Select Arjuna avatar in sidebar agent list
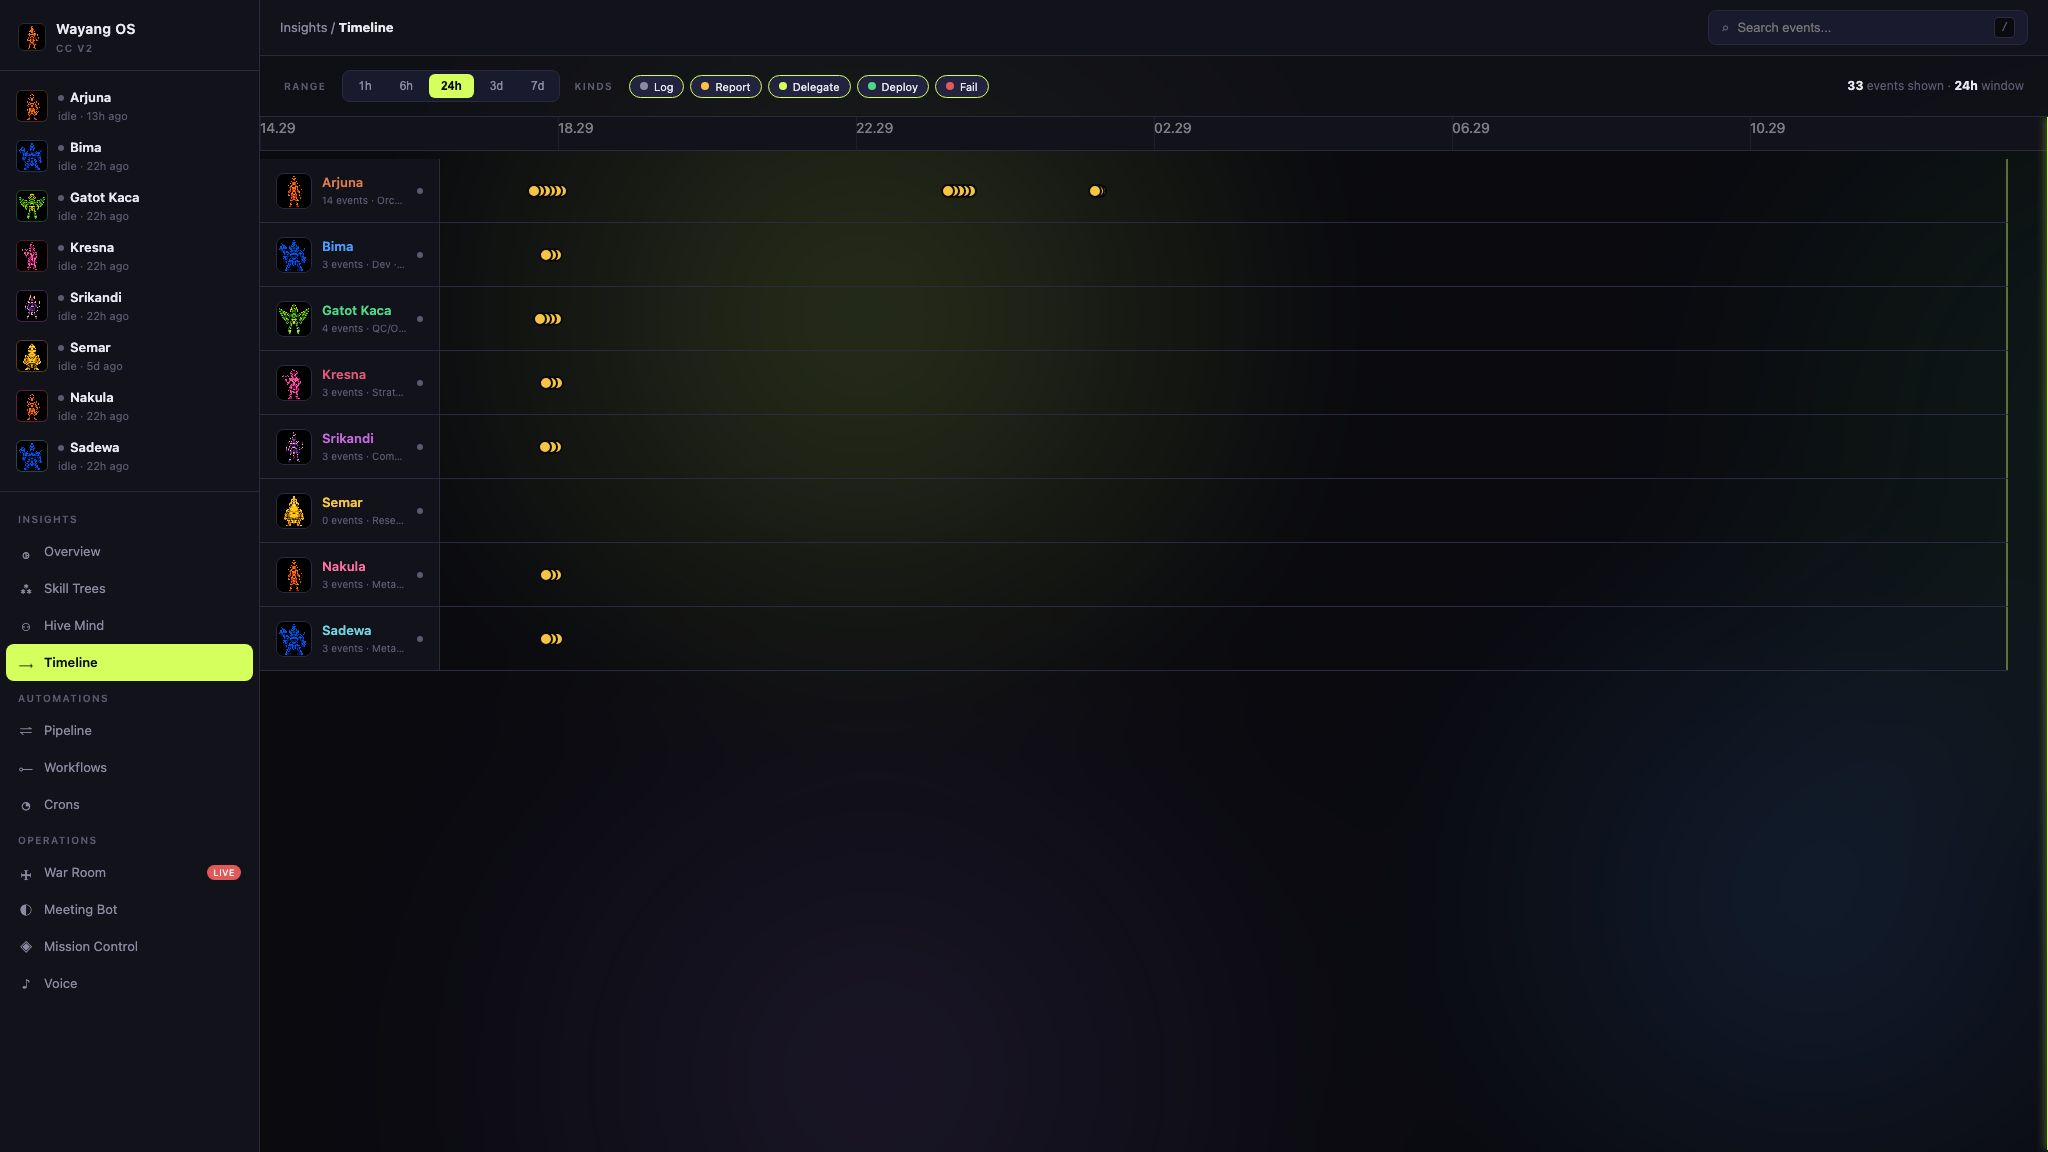 coord(32,106)
